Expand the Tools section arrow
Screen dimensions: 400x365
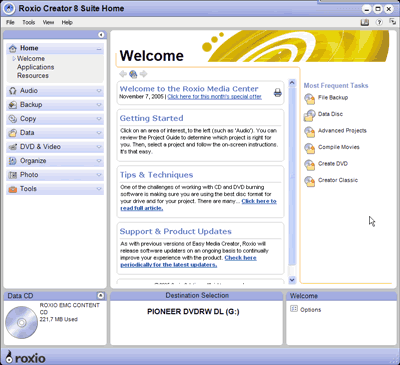(99, 189)
